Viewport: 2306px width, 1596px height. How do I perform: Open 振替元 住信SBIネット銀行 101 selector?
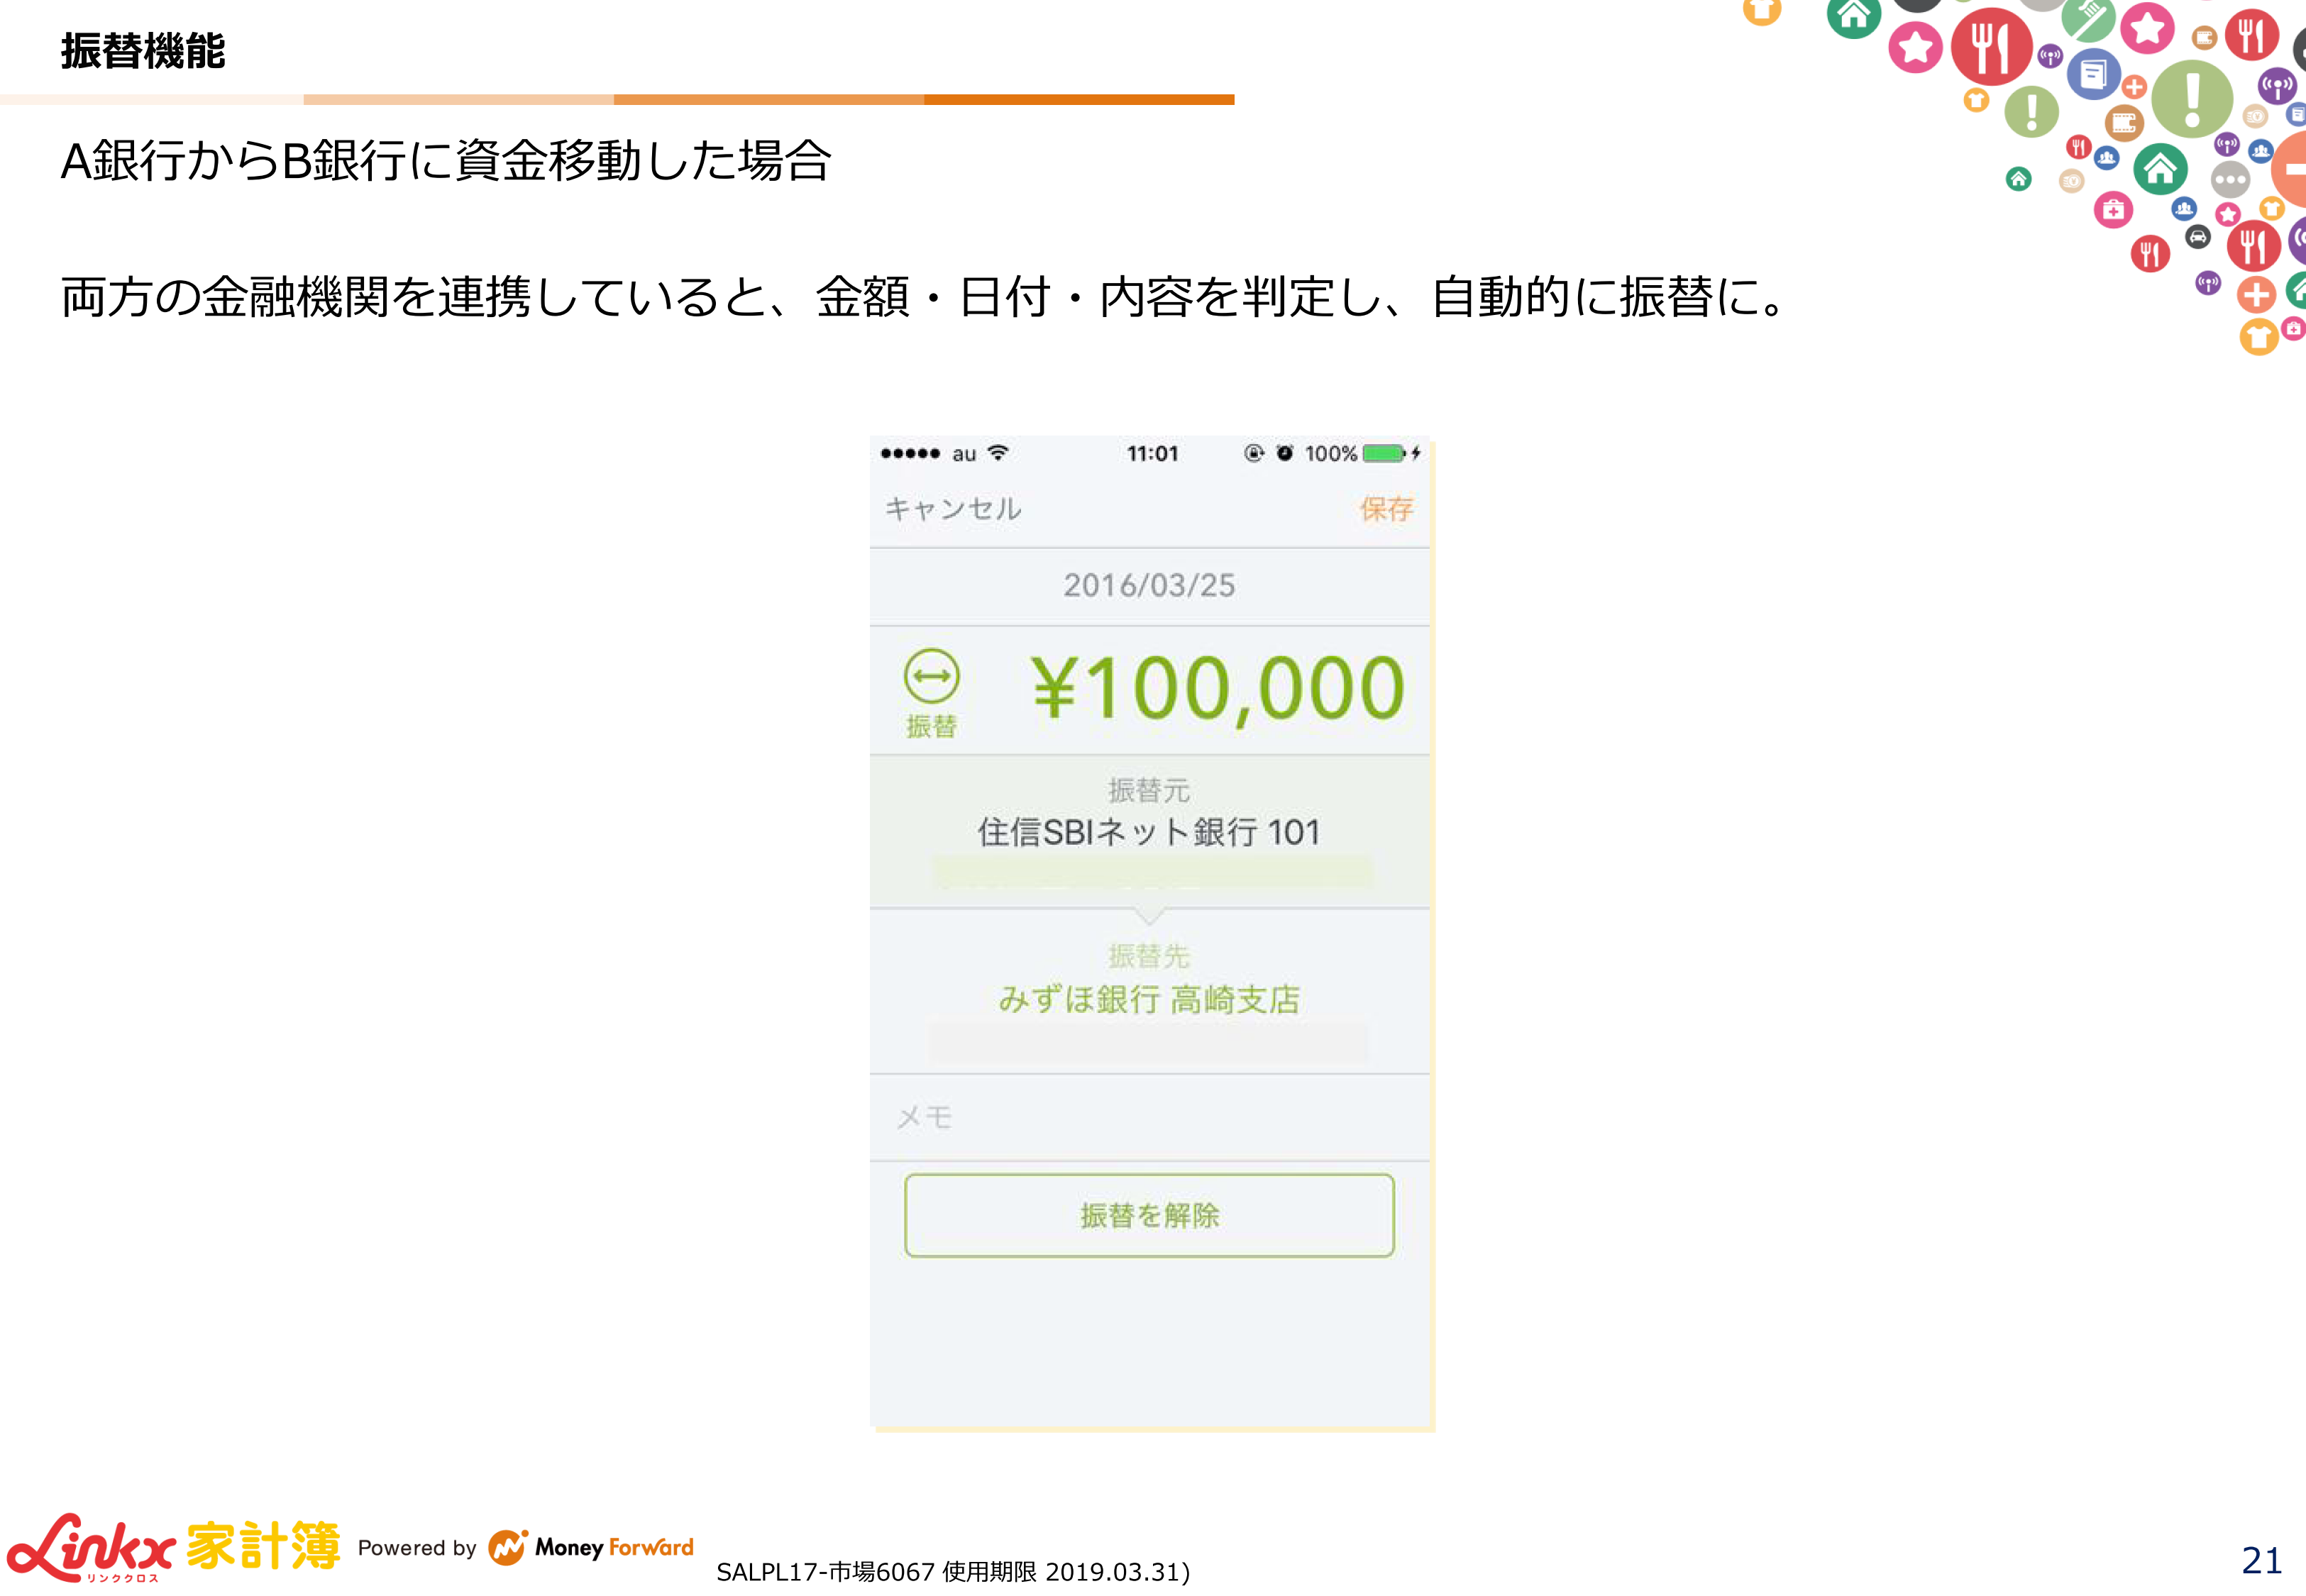point(1149,831)
